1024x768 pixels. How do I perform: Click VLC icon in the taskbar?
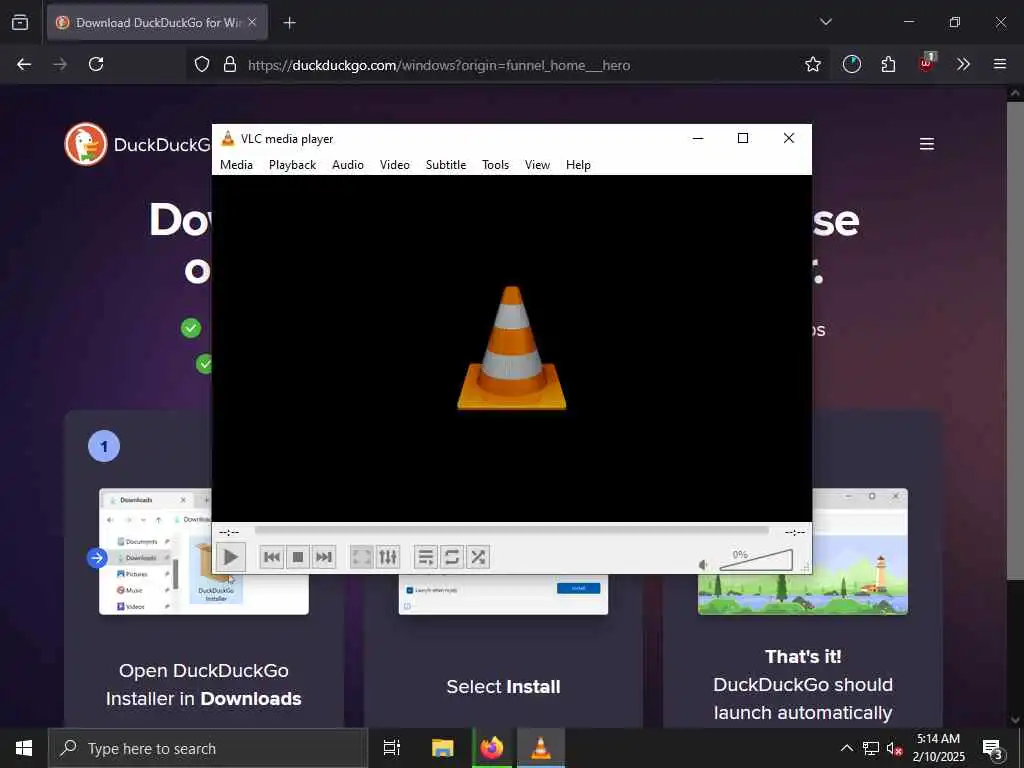[x=541, y=748]
